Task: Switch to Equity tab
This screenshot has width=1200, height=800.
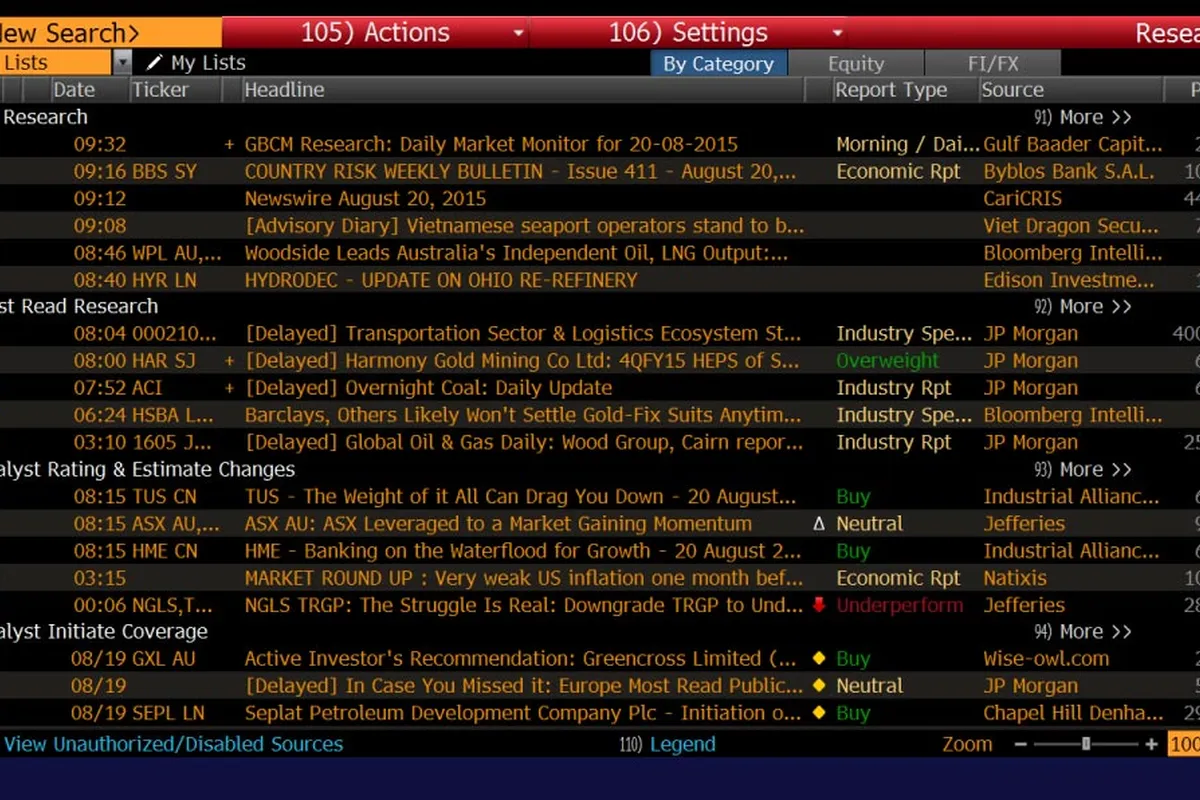Action: click(856, 63)
